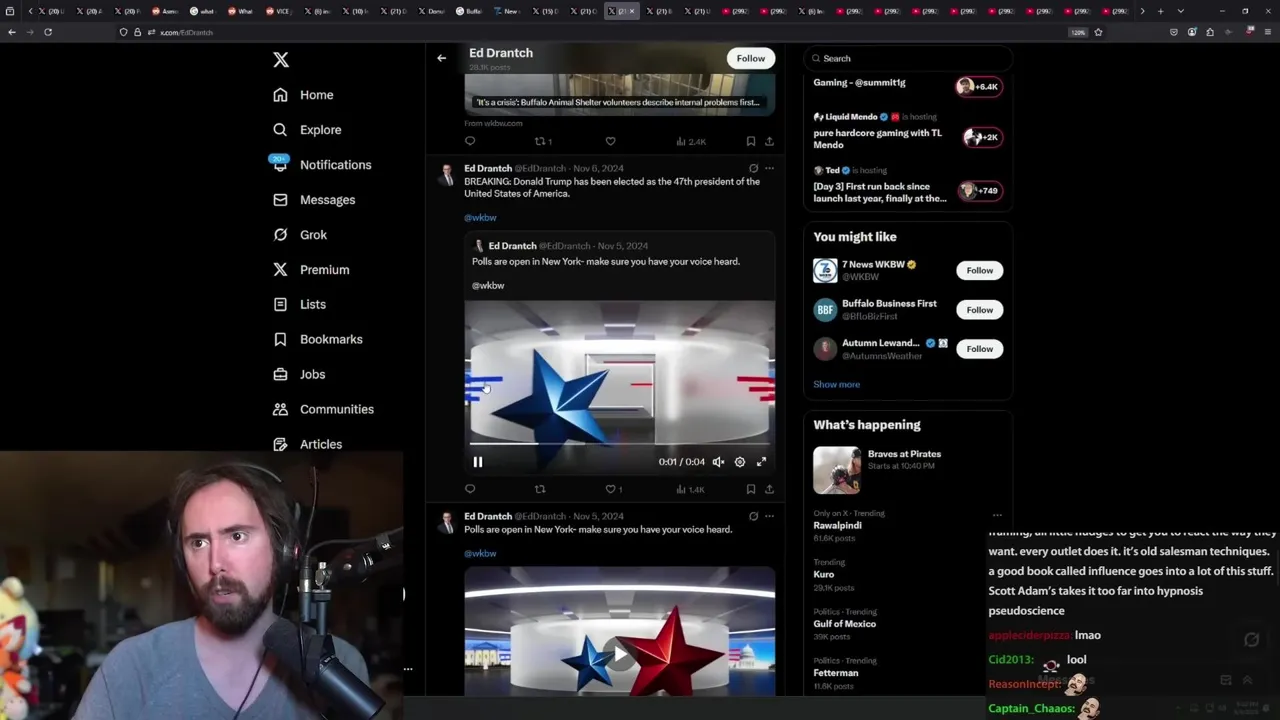Click Grok icon on Nov 5 post
Viewport: 1280px width, 720px height.
point(753,516)
